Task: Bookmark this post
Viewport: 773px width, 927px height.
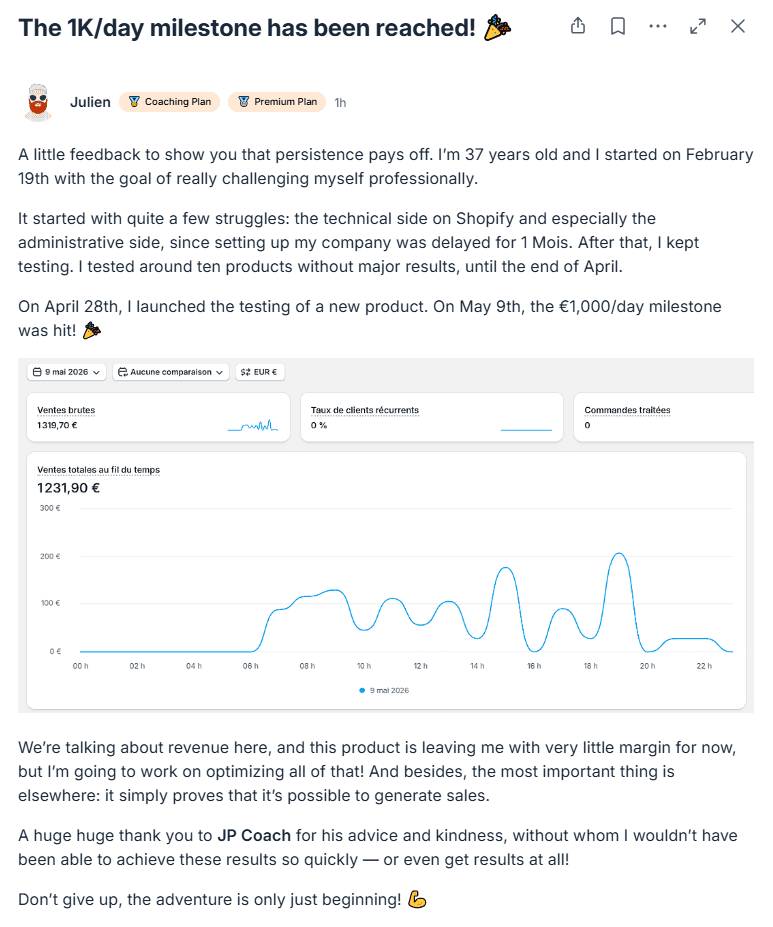Action: click(x=618, y=26)
